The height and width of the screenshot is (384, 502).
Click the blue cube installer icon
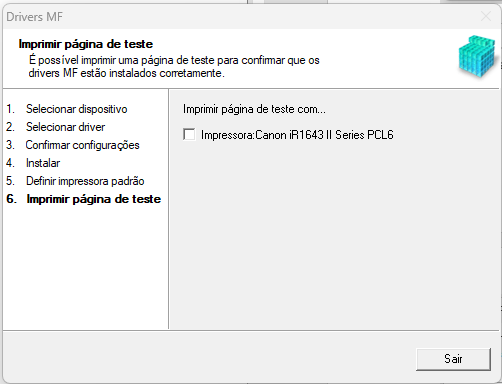click(478, 57)
